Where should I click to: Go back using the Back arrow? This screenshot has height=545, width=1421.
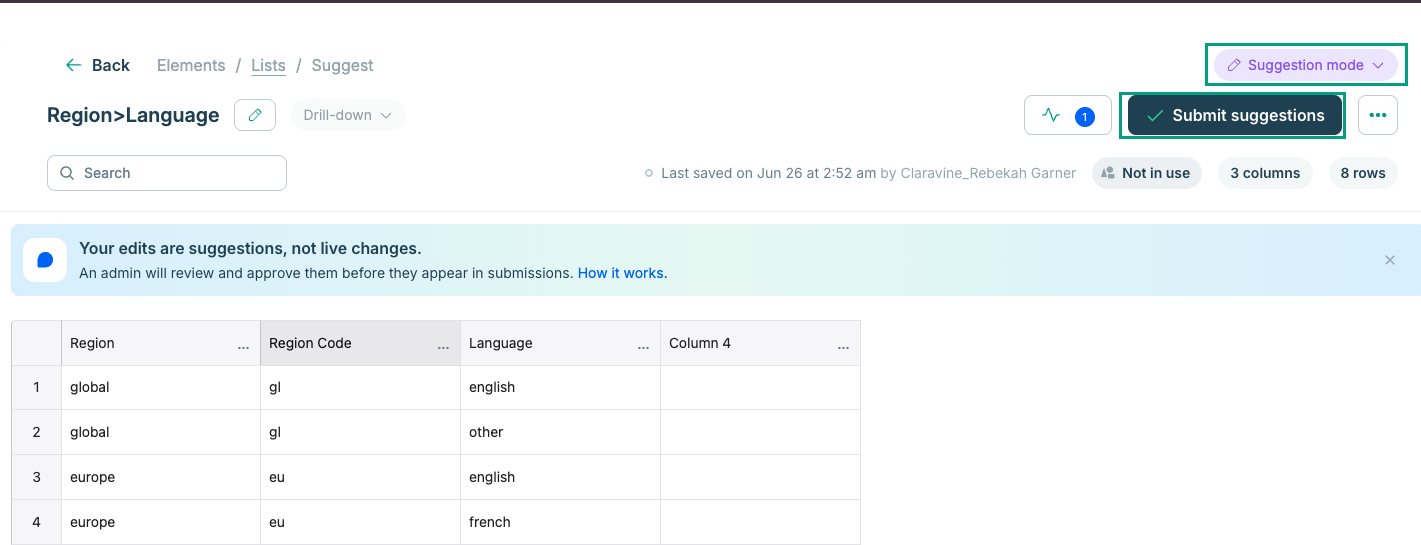[97, 65]
